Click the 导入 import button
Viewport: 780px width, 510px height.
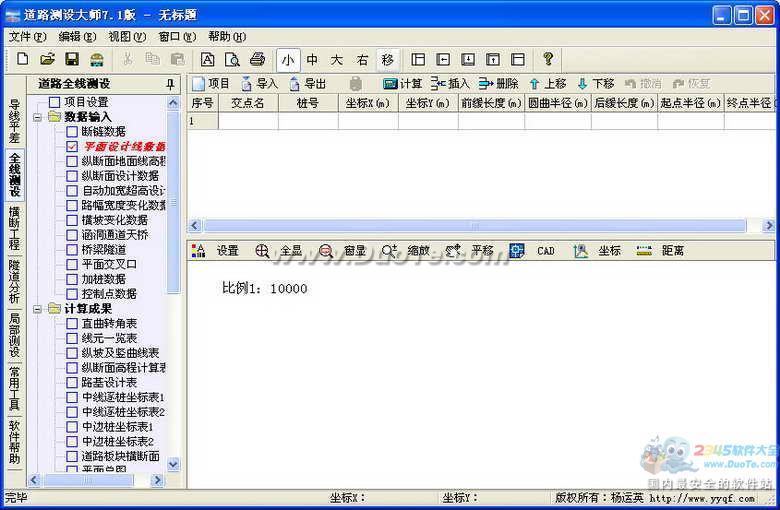[259, 84]
